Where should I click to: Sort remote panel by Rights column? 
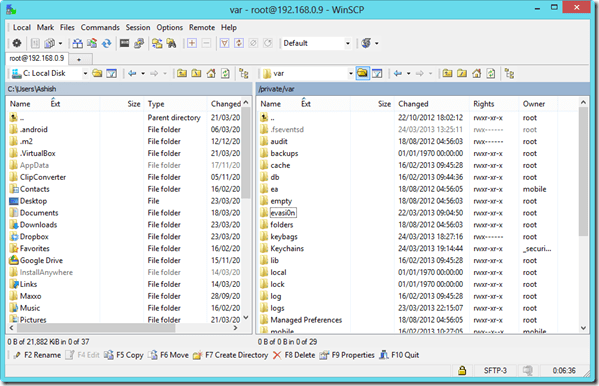[x=484, y=104]
